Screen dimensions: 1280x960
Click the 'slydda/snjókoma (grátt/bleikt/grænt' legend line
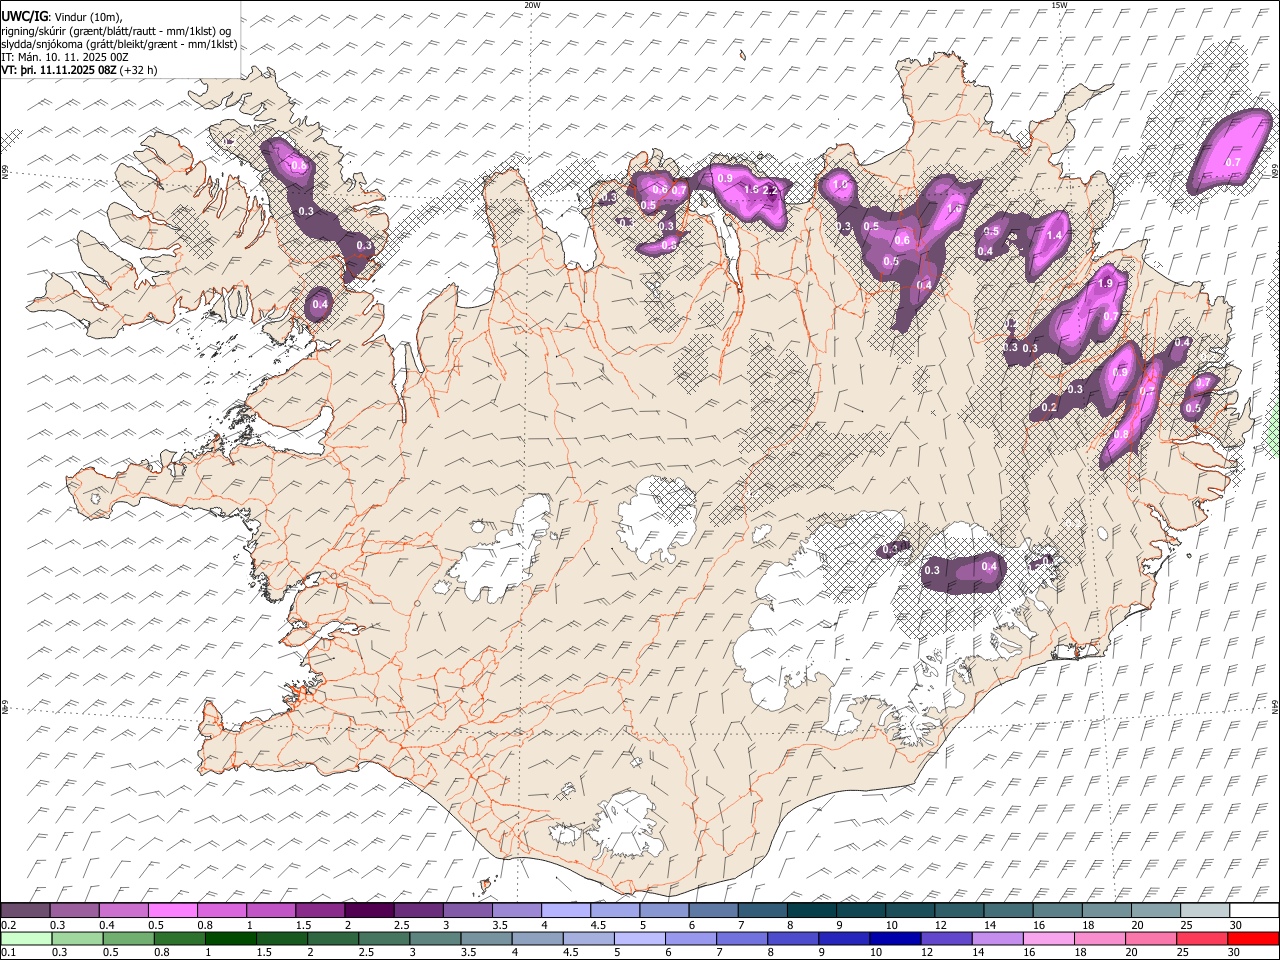point(119,44)
